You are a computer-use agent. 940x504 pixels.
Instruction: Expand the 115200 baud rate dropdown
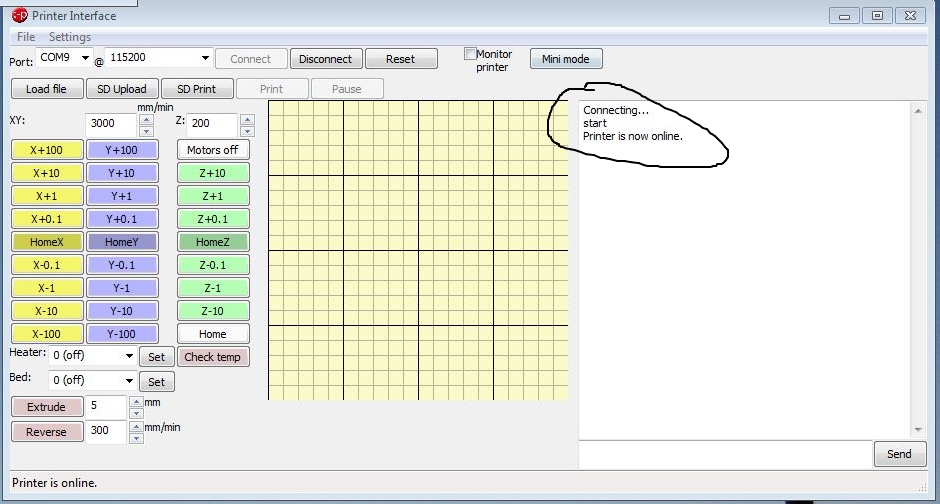[205, 58]
